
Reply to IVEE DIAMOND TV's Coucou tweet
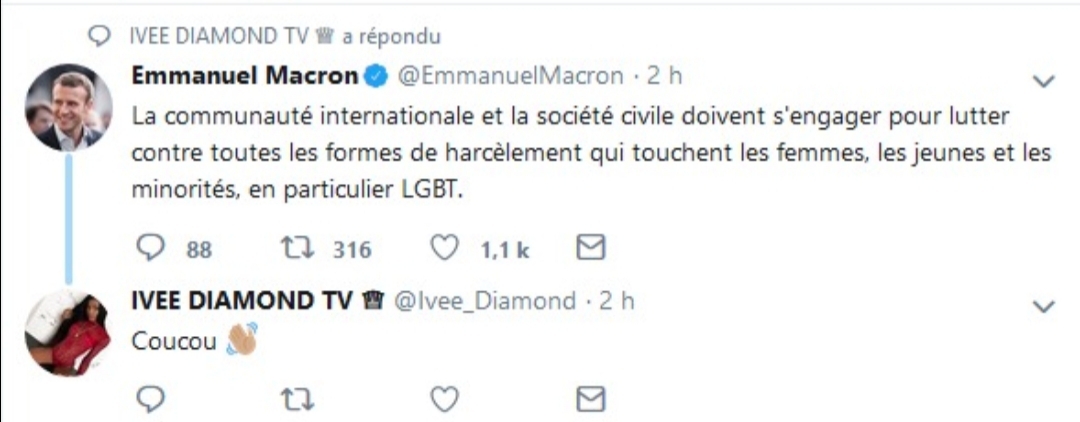[x=151, y=397]
